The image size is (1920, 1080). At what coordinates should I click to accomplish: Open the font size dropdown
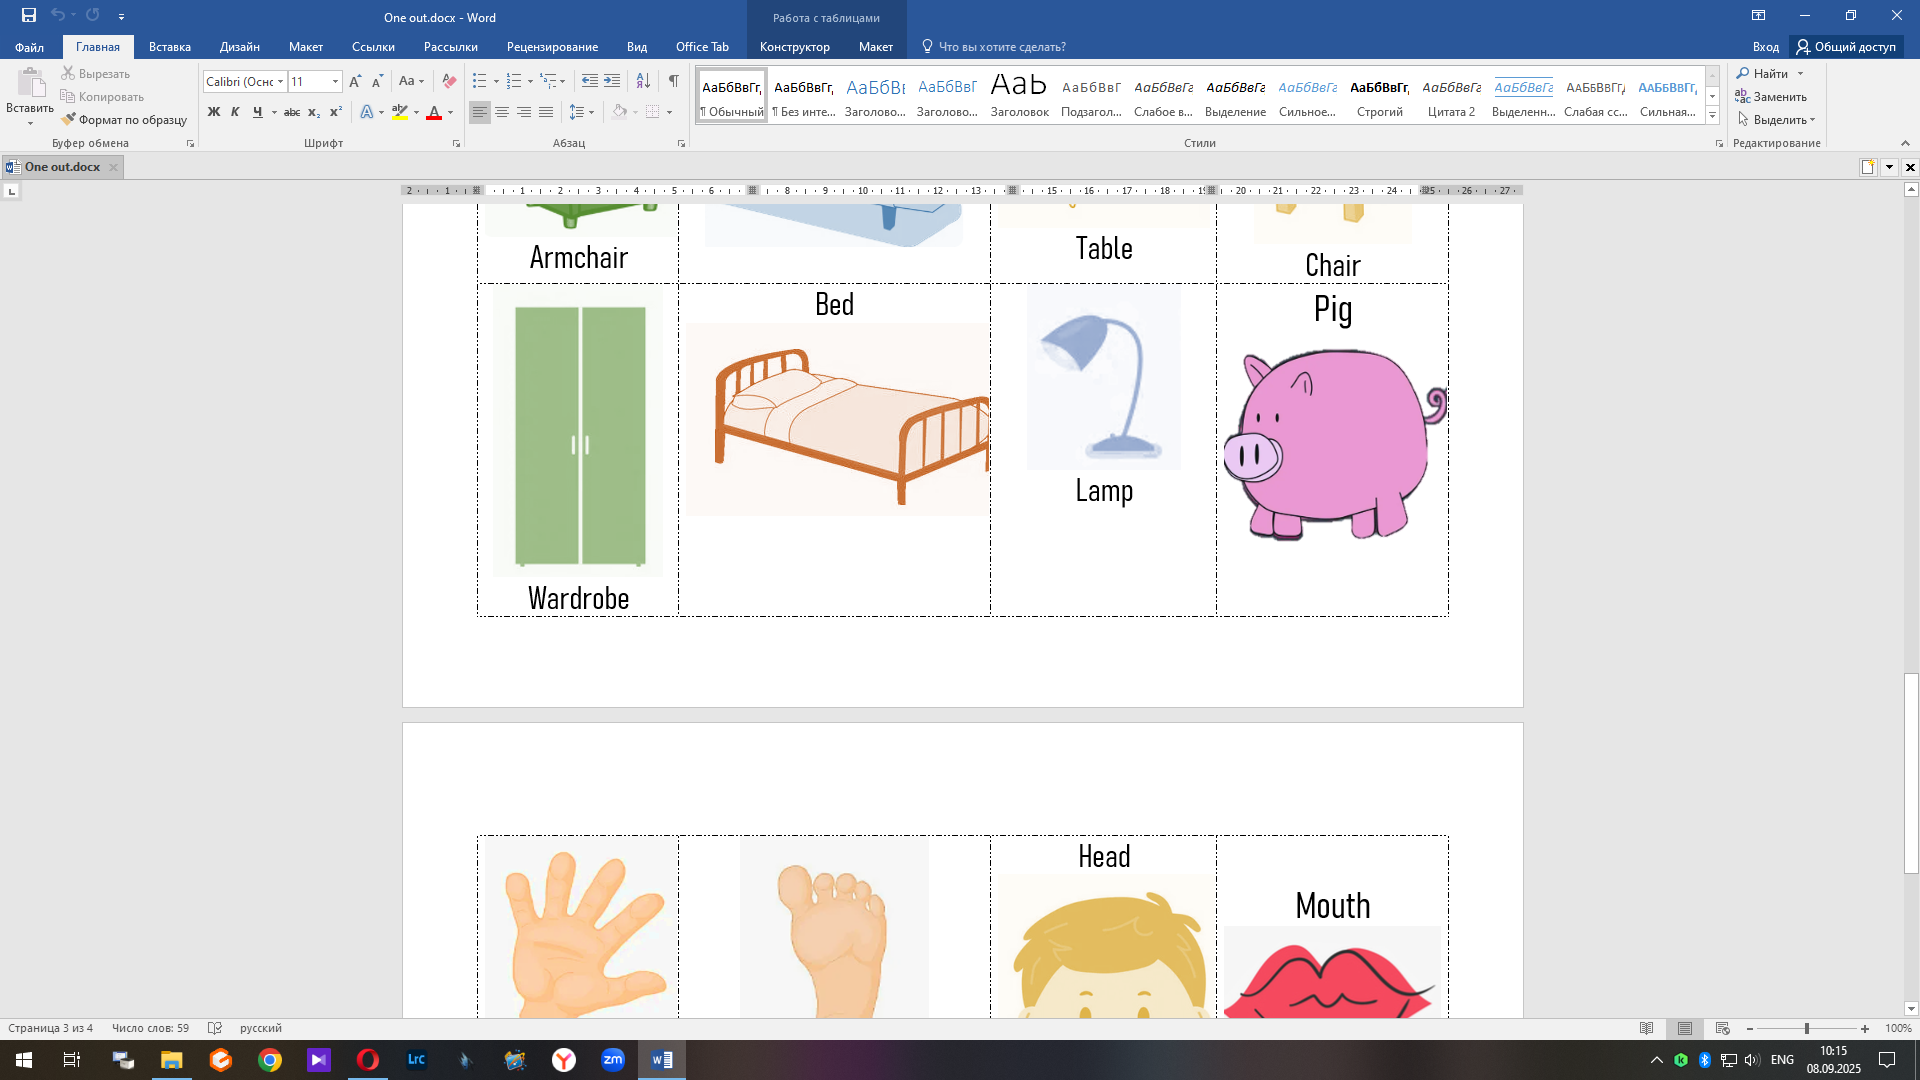[335, 82]
